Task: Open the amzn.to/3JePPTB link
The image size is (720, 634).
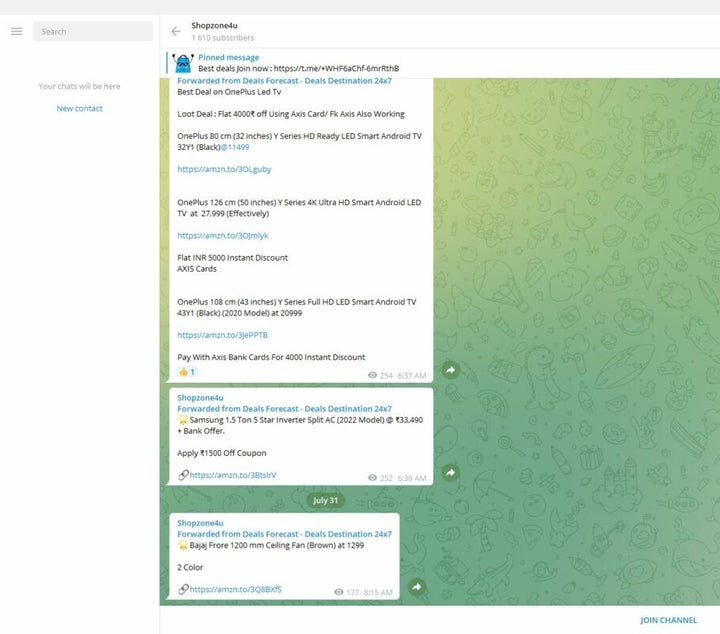Action: click(222, 335)
